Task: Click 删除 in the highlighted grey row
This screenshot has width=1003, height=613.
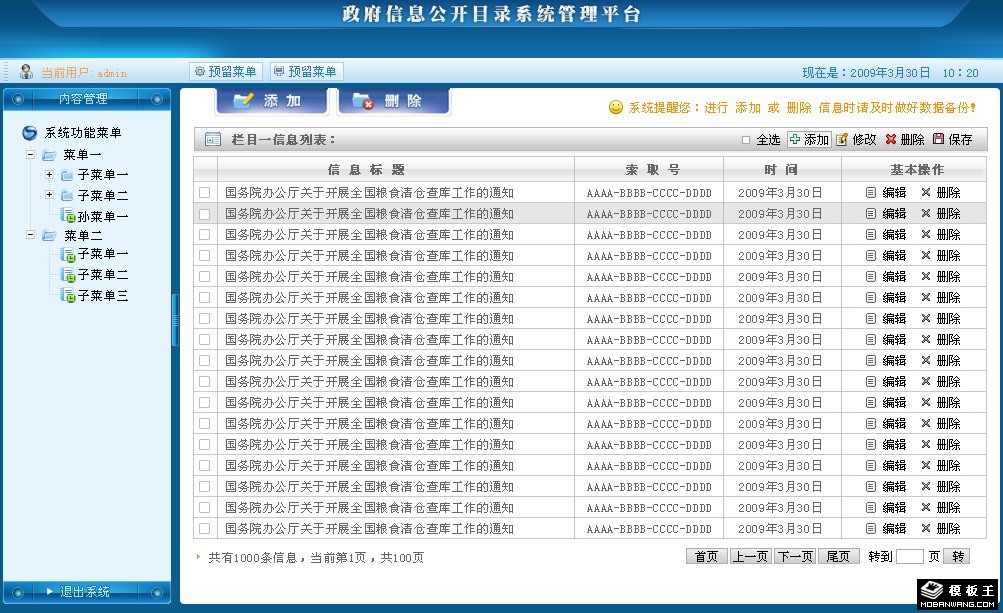Action: pyautogui.click(x=949, y=214)
